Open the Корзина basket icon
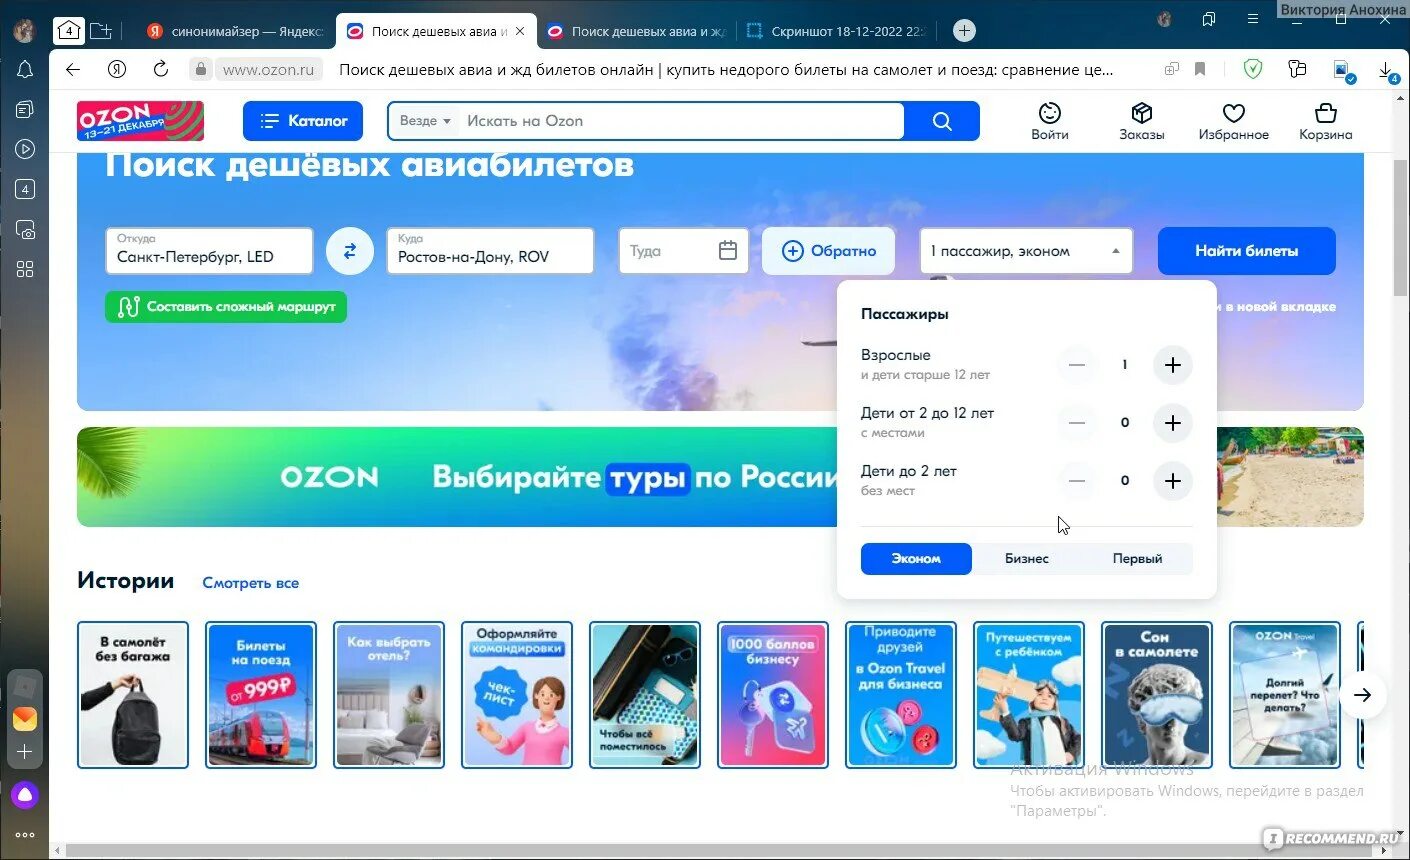This screenshot has height=860, width=1410. coord(1326,122)
